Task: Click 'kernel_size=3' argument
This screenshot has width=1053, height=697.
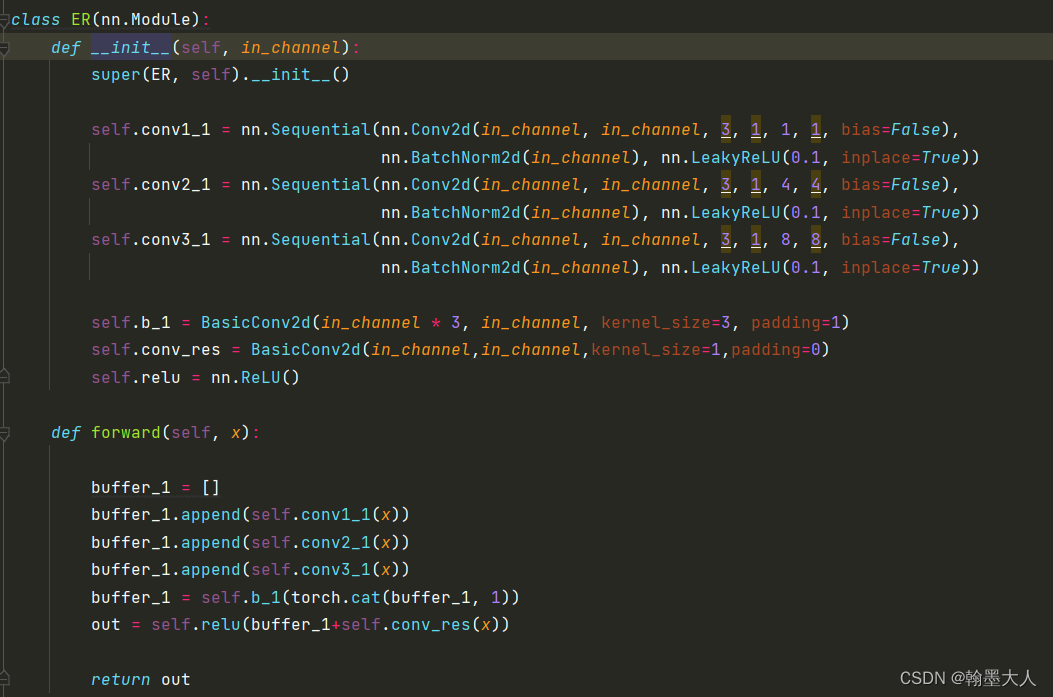Action: tap(666, 323)
